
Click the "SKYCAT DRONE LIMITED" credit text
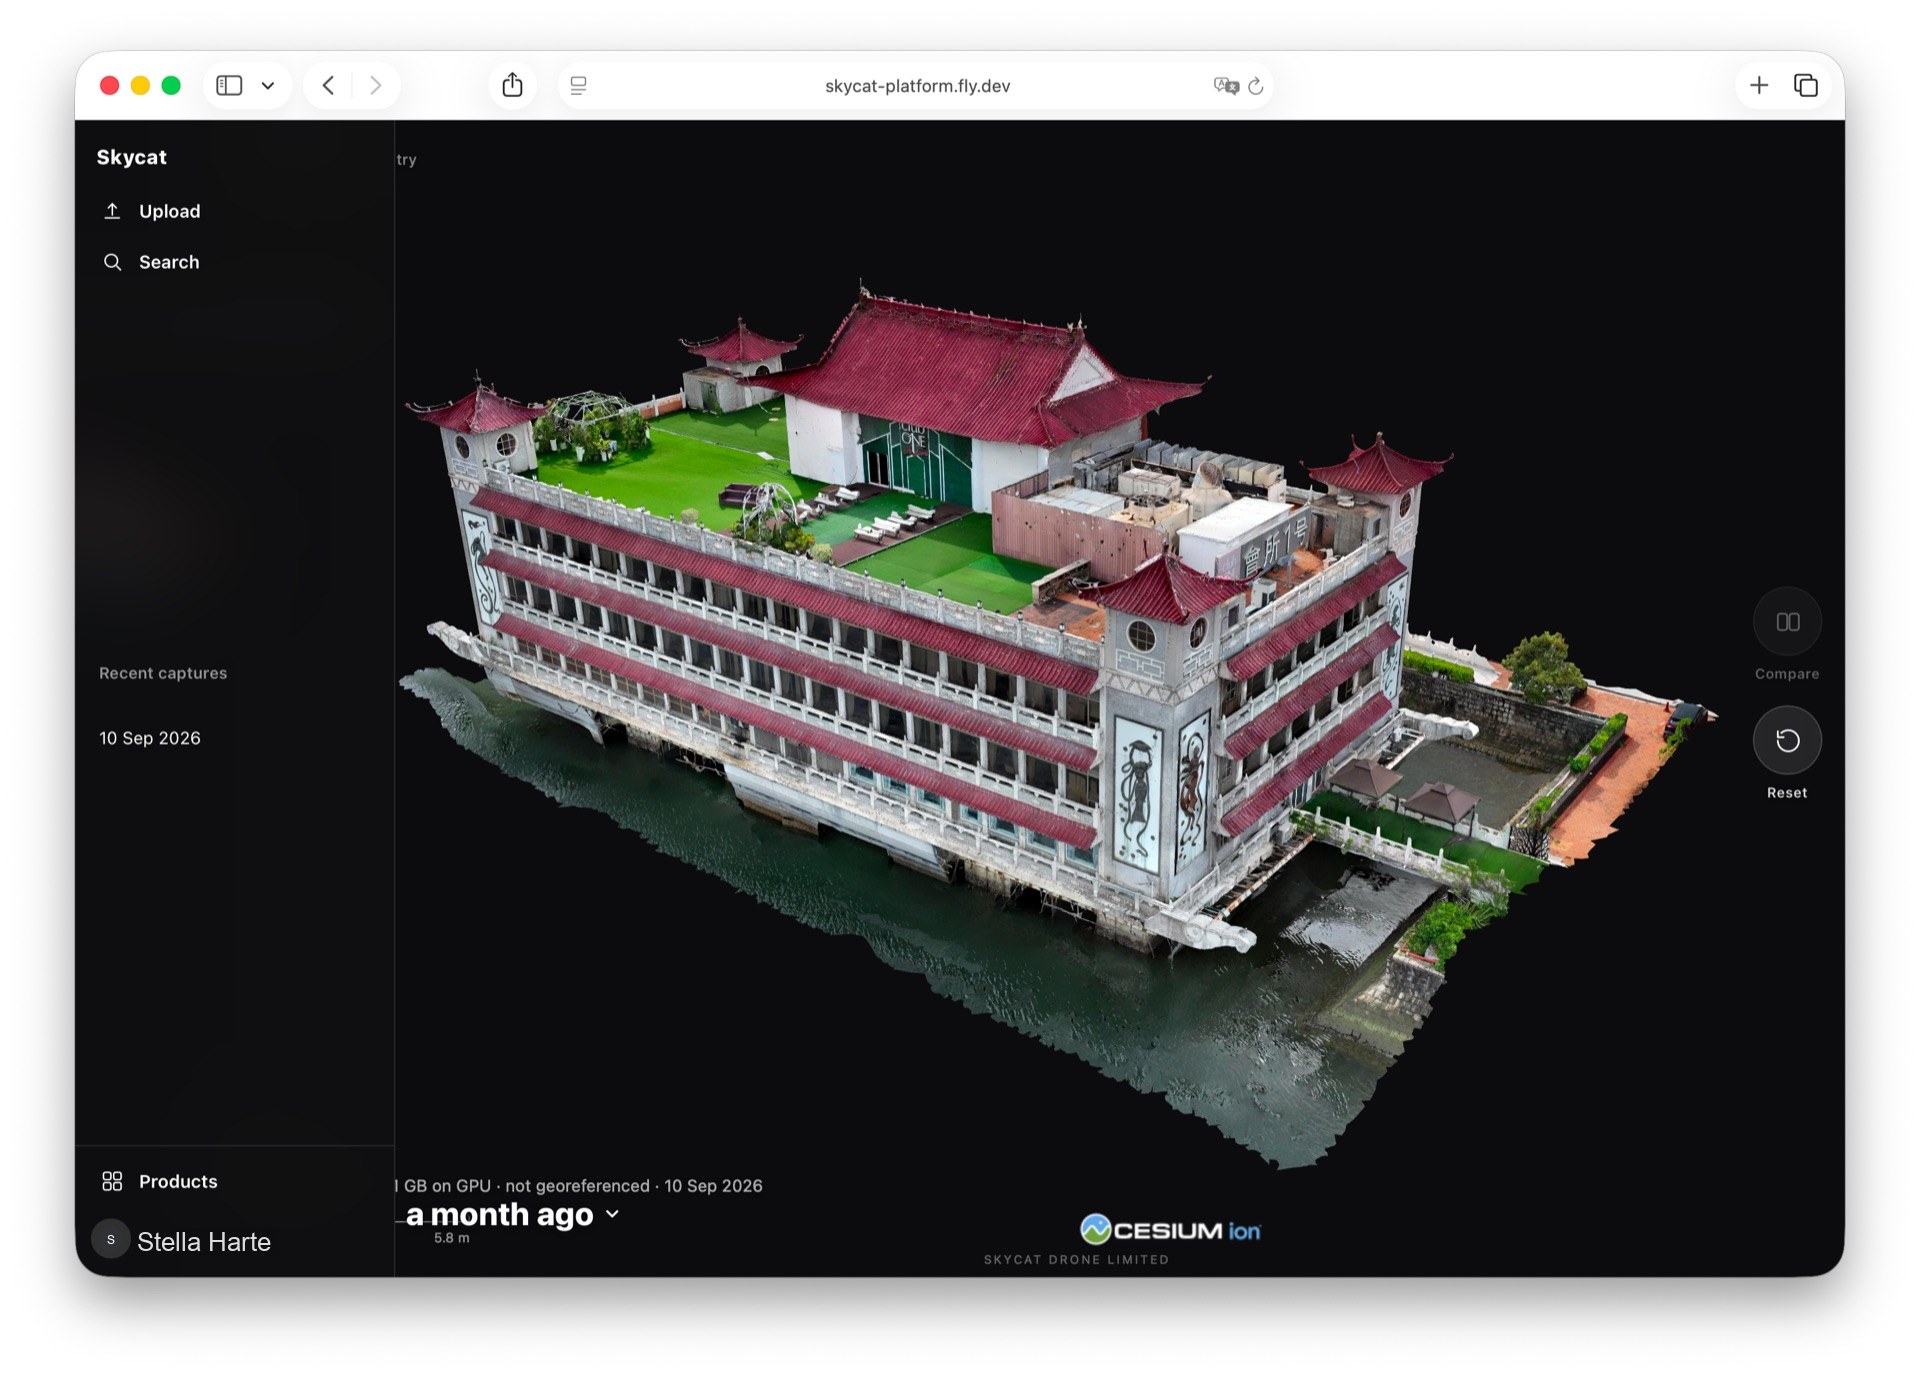pyautogui.click(x=1076, y=1259)
